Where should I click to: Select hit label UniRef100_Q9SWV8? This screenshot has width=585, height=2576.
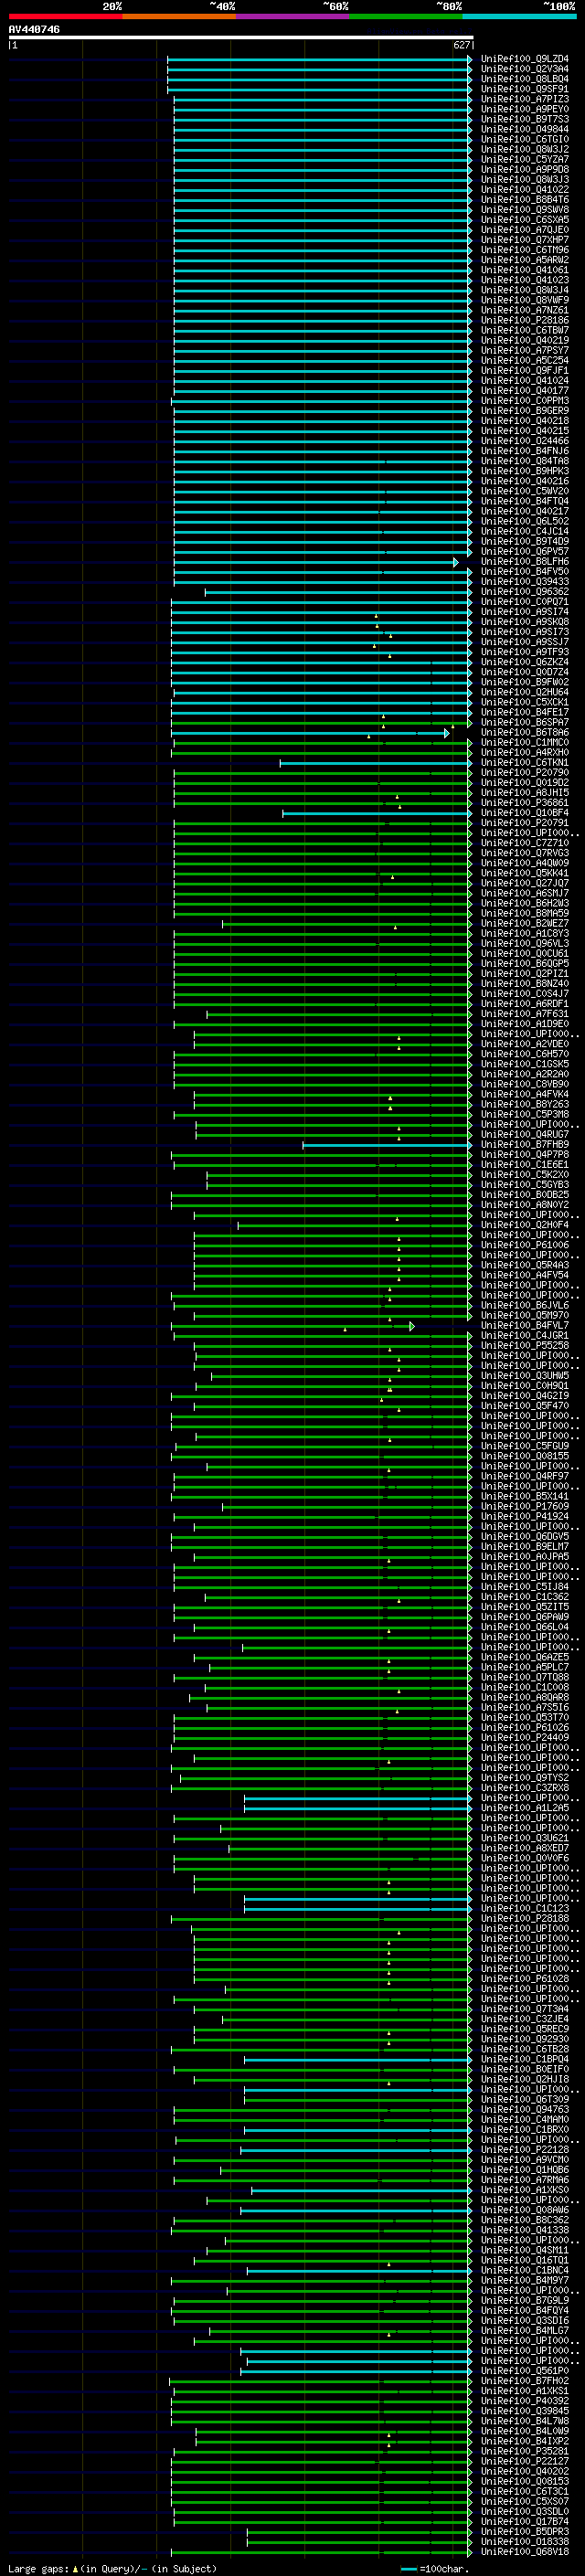pyautogui.click(x=525, y=210)
